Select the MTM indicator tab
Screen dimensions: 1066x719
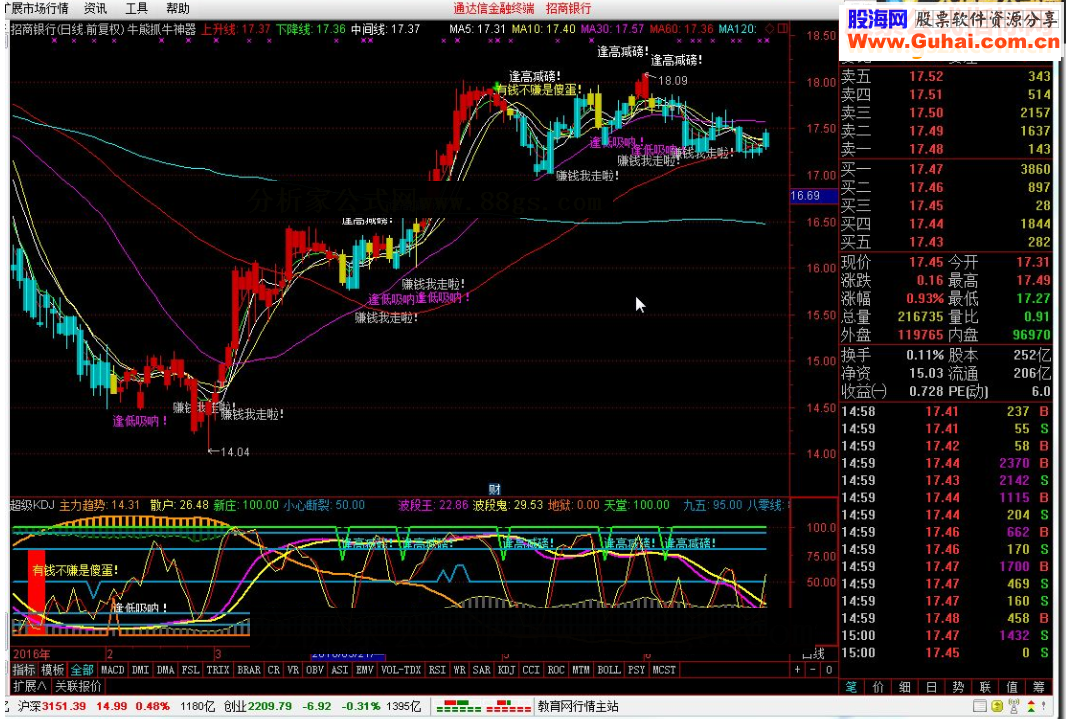[x=581, y=670]
